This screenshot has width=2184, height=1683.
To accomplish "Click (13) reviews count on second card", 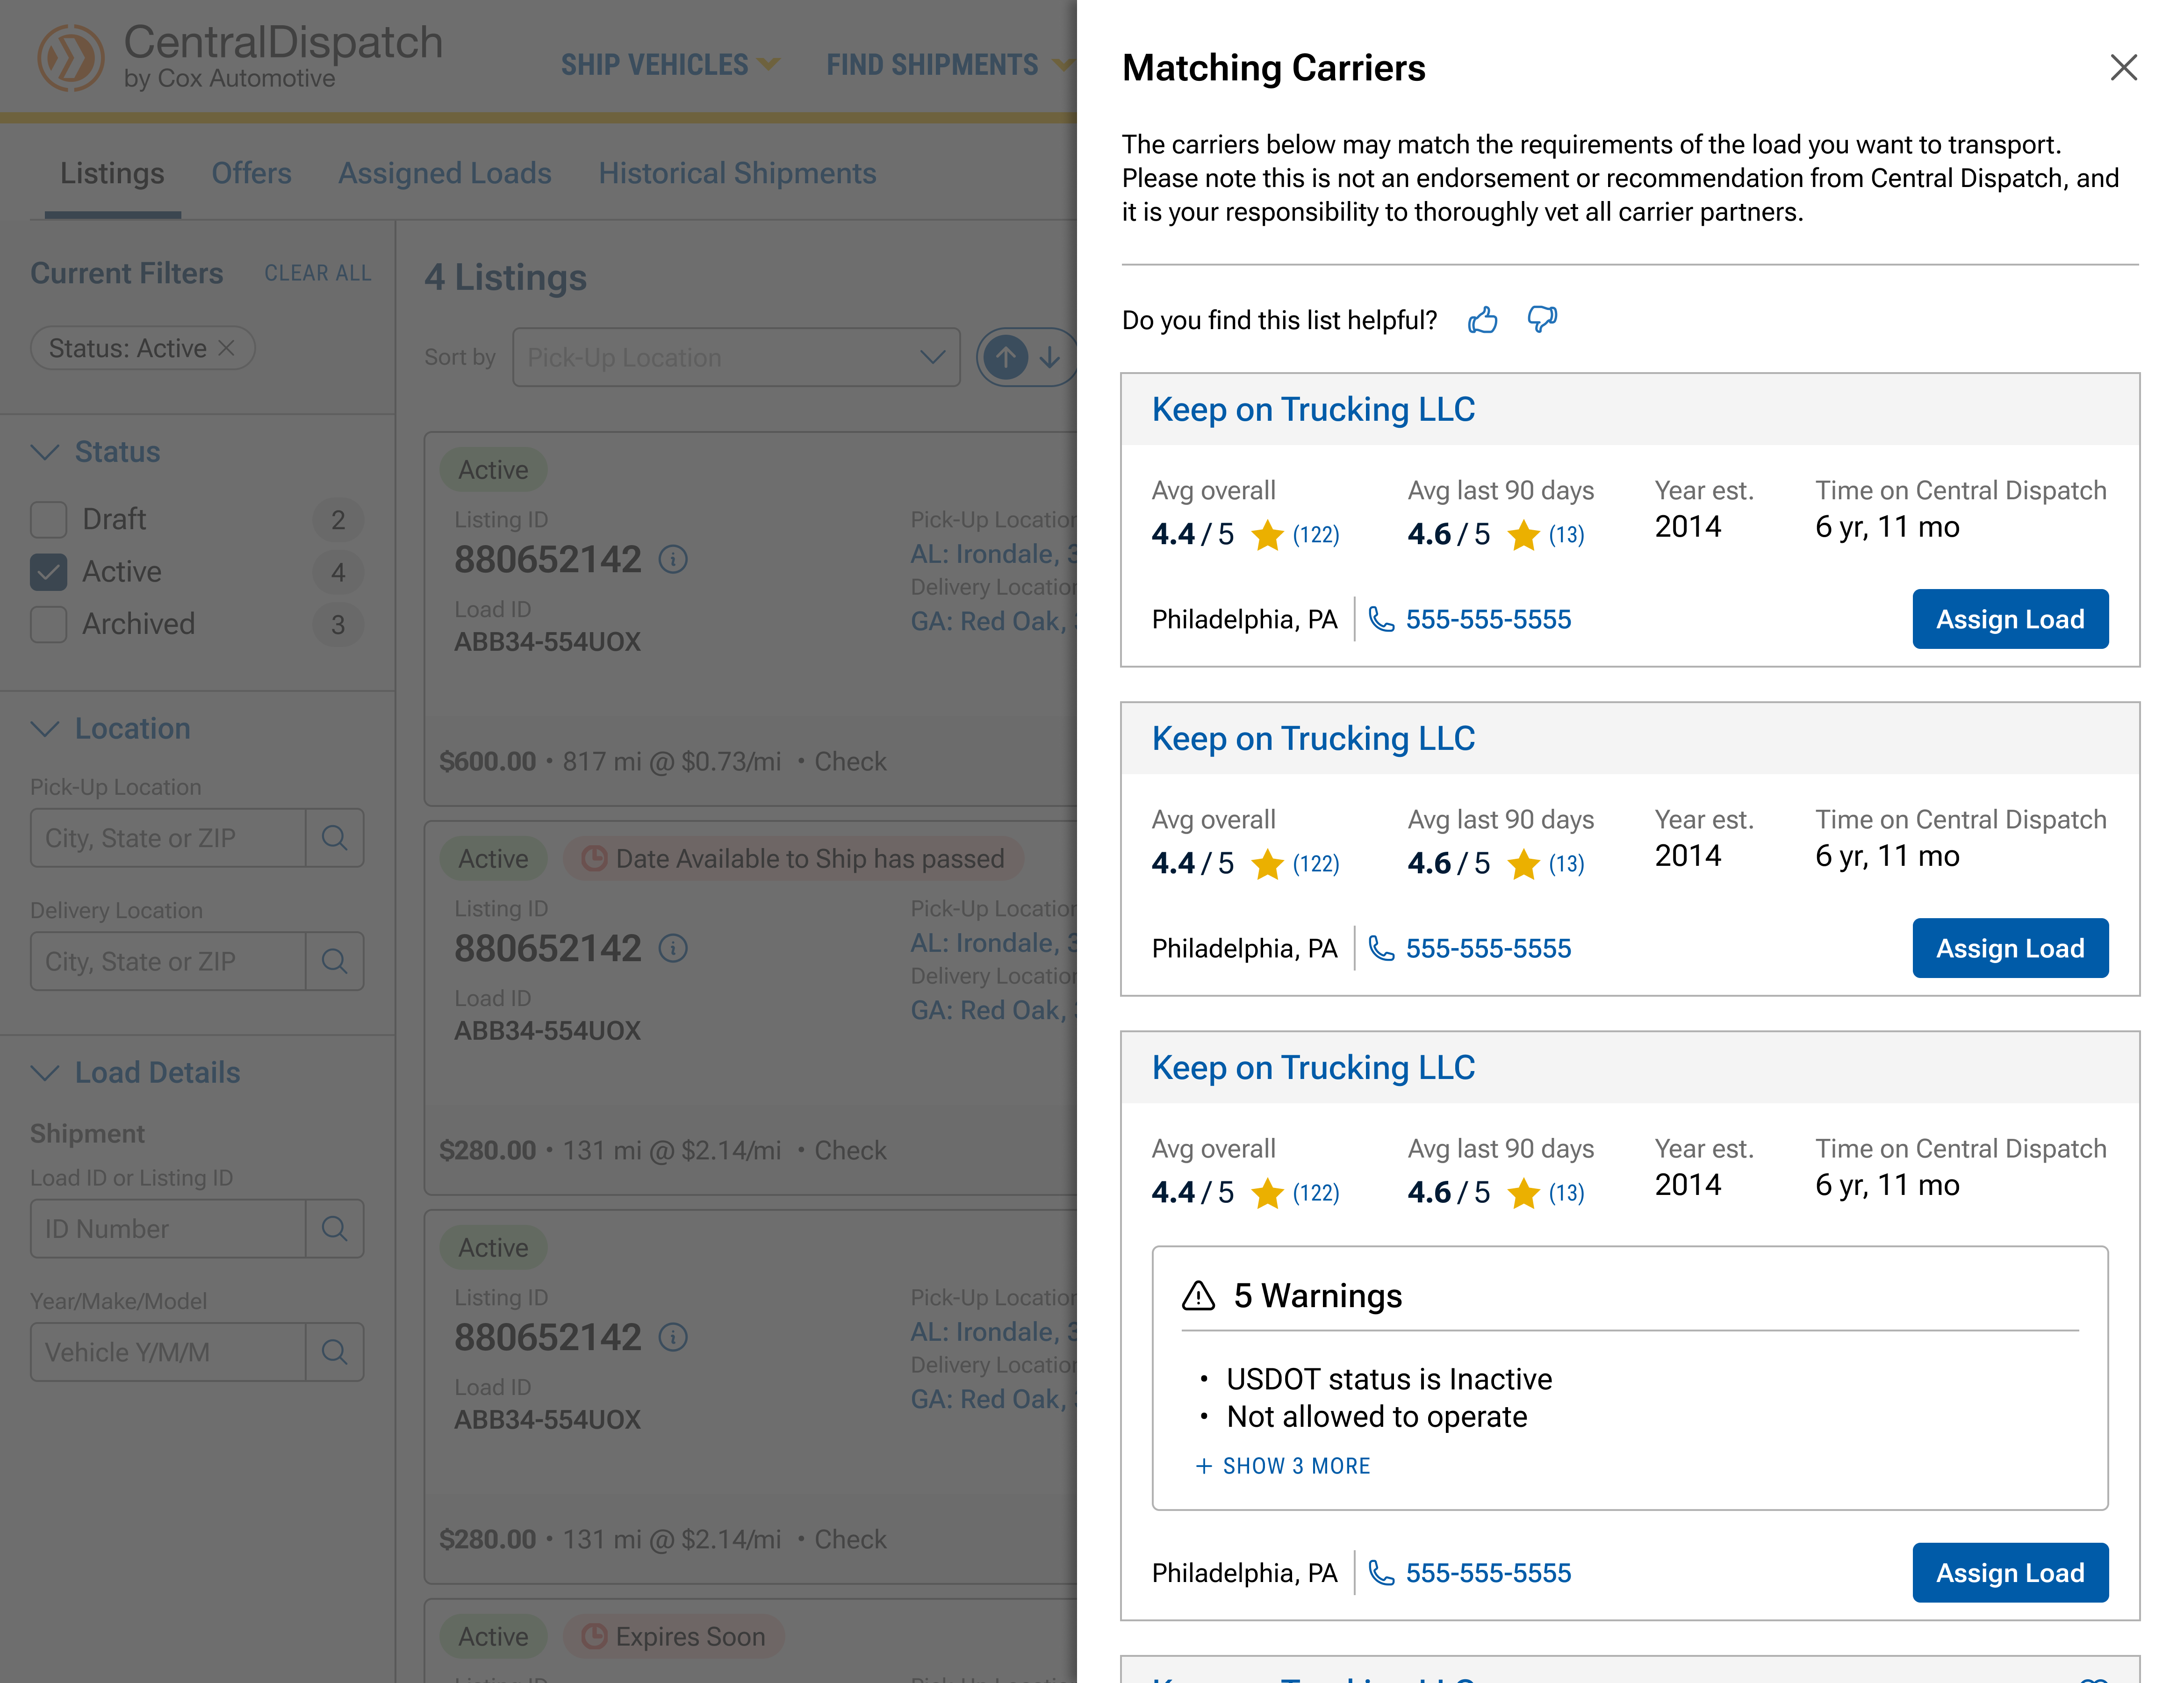I will point(1566,864).
